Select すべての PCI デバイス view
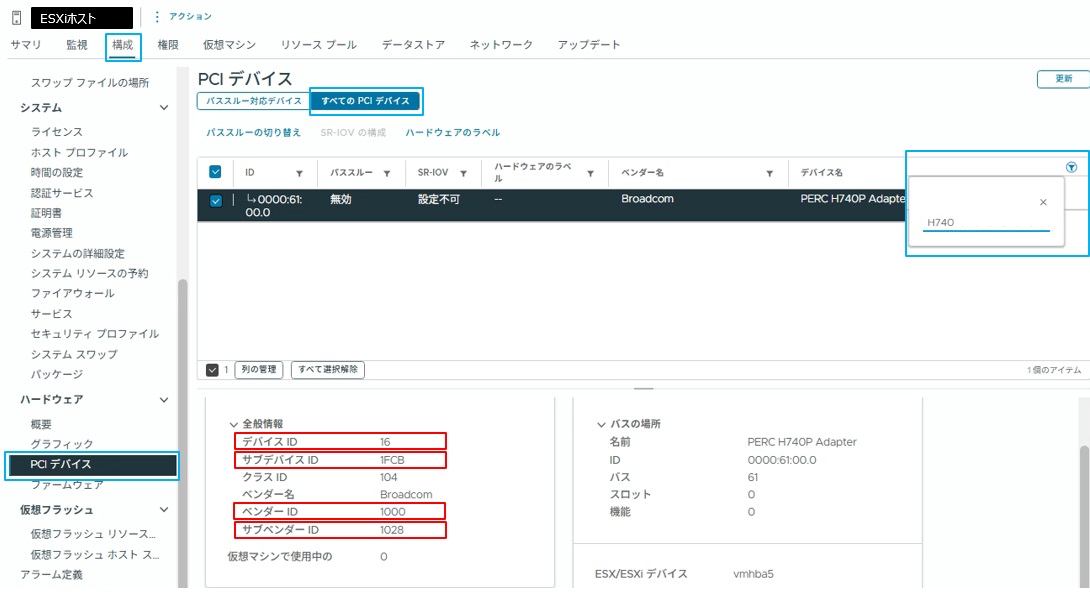Viewport: 1090px width, 599px height. (x=365, y=101)
